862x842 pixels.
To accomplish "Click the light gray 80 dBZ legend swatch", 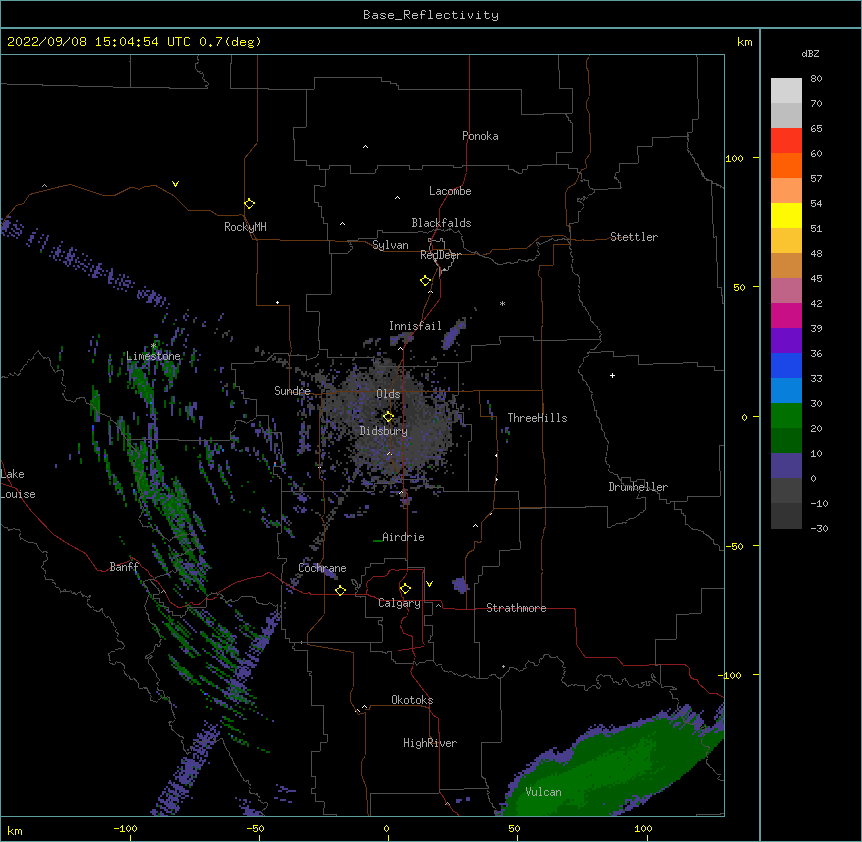I will coord(786,90).
